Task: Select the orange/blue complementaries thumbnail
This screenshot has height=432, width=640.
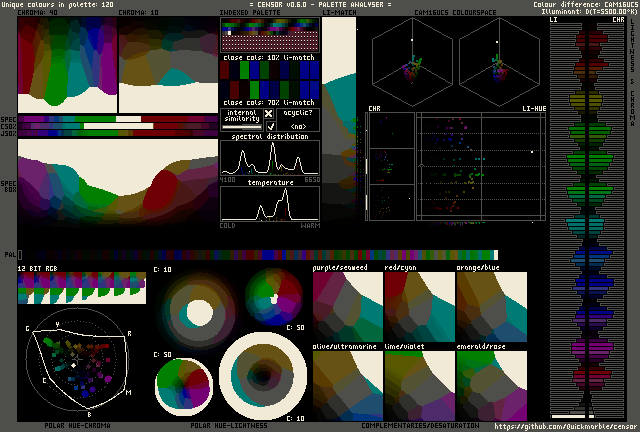Action: click(x=491, y=306)
